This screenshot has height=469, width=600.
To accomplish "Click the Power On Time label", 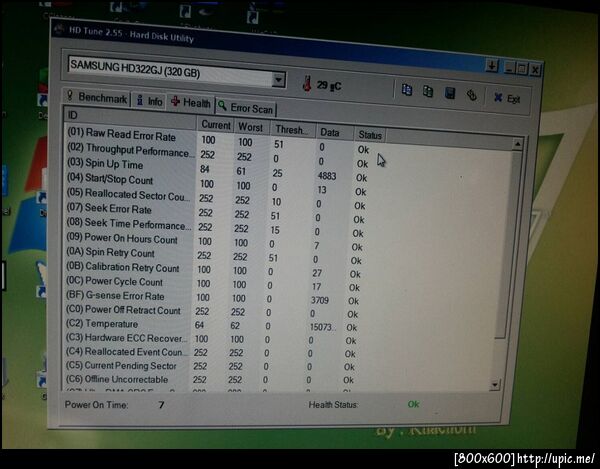I will [96, 404].
